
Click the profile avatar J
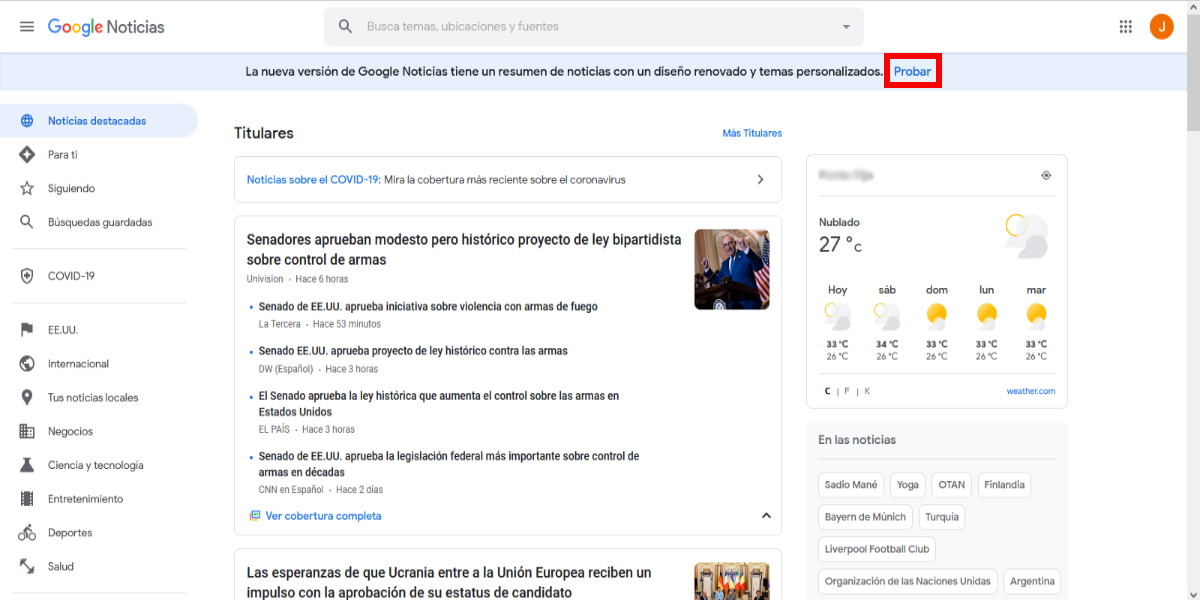1162,26
